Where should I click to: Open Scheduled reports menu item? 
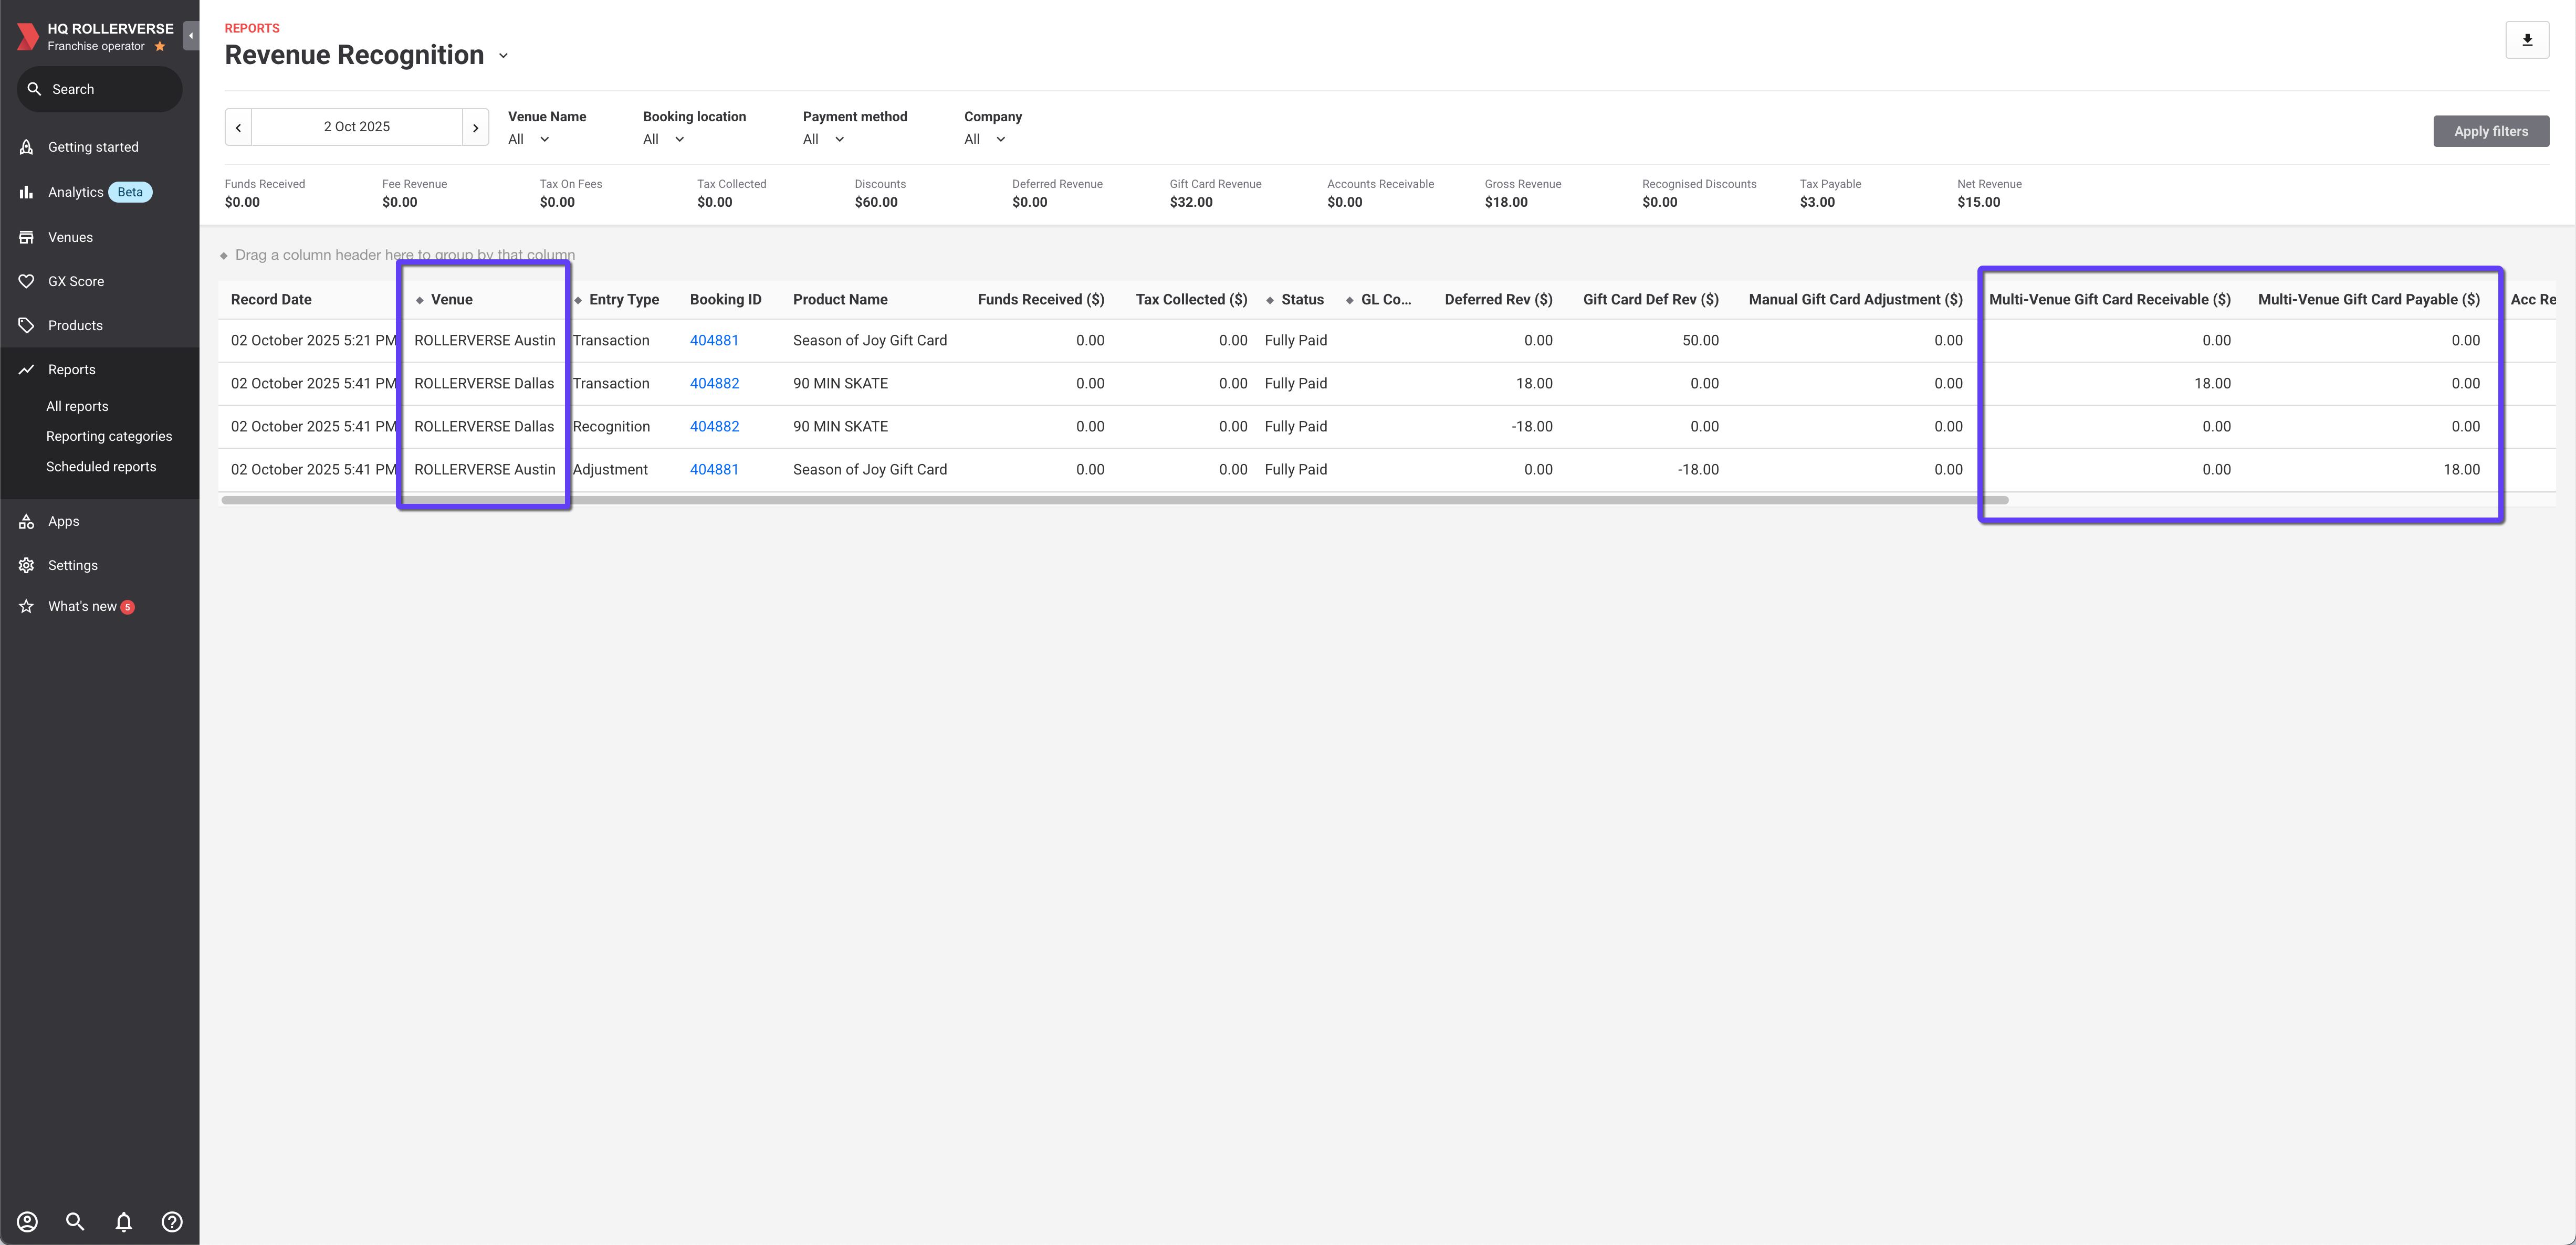click(x=101, y=466)
